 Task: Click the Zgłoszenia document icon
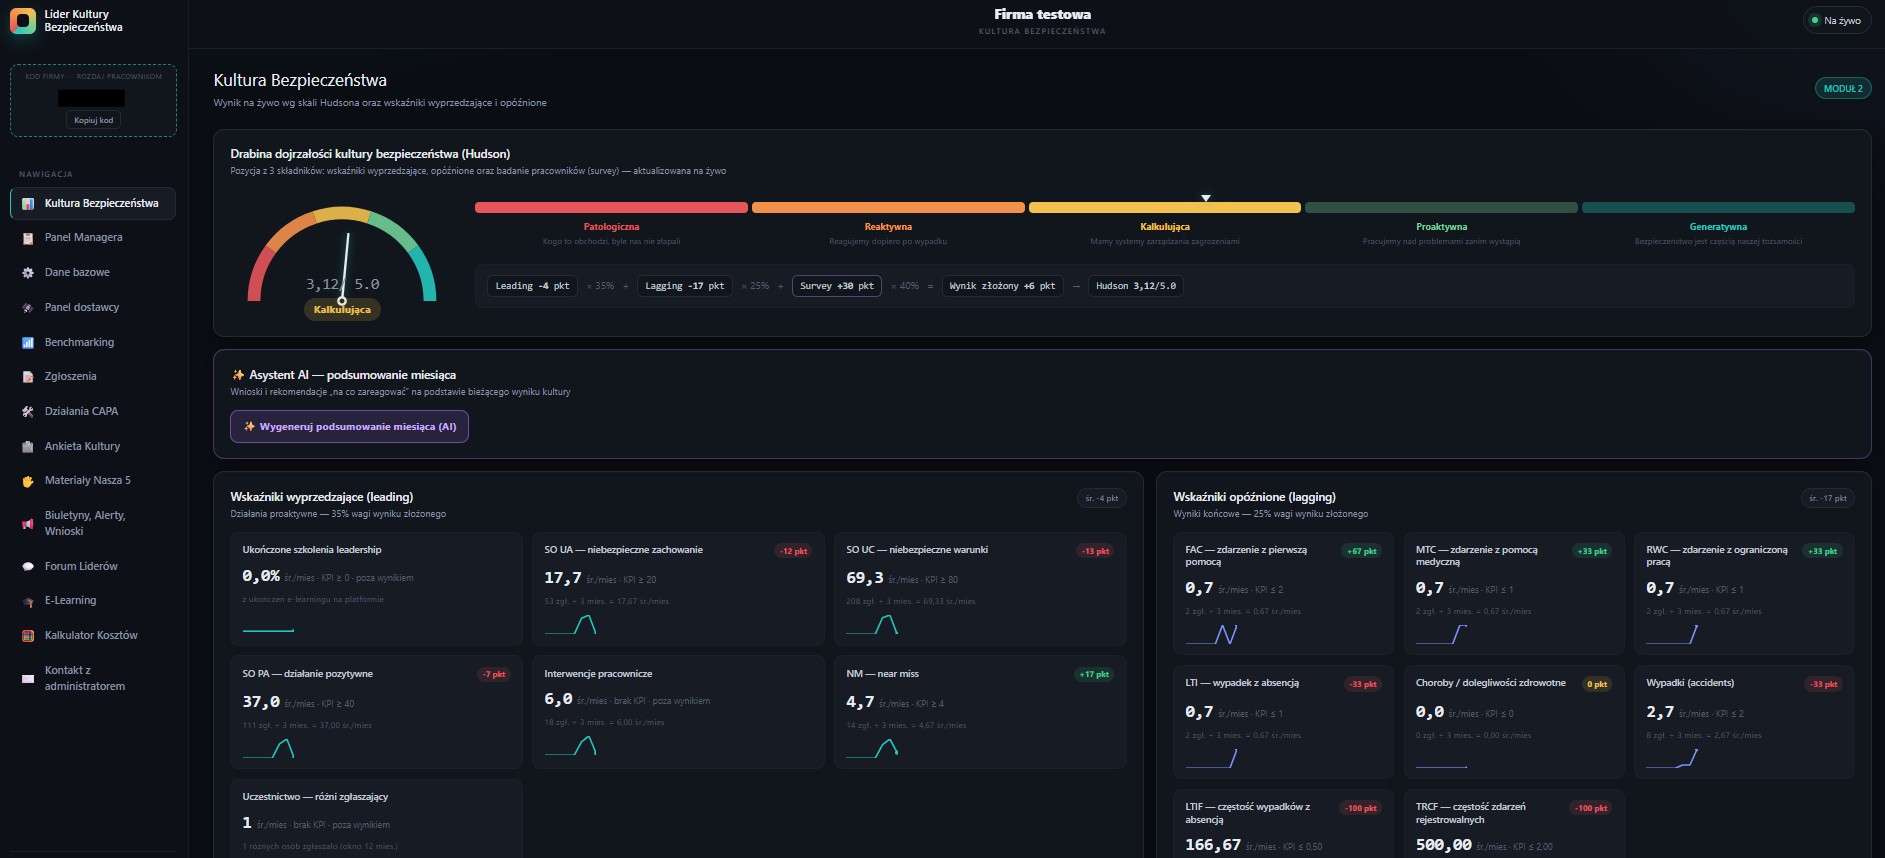28,377
